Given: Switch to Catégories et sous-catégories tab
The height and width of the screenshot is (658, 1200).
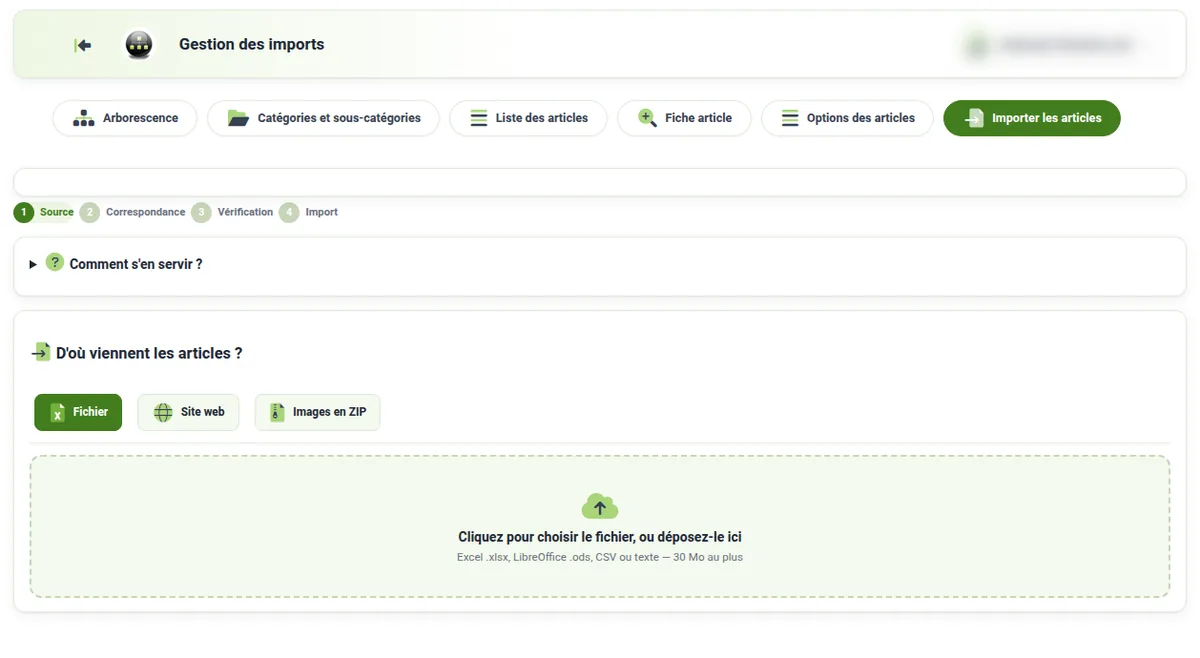Looking at the screenshot, I should [323, 118].
